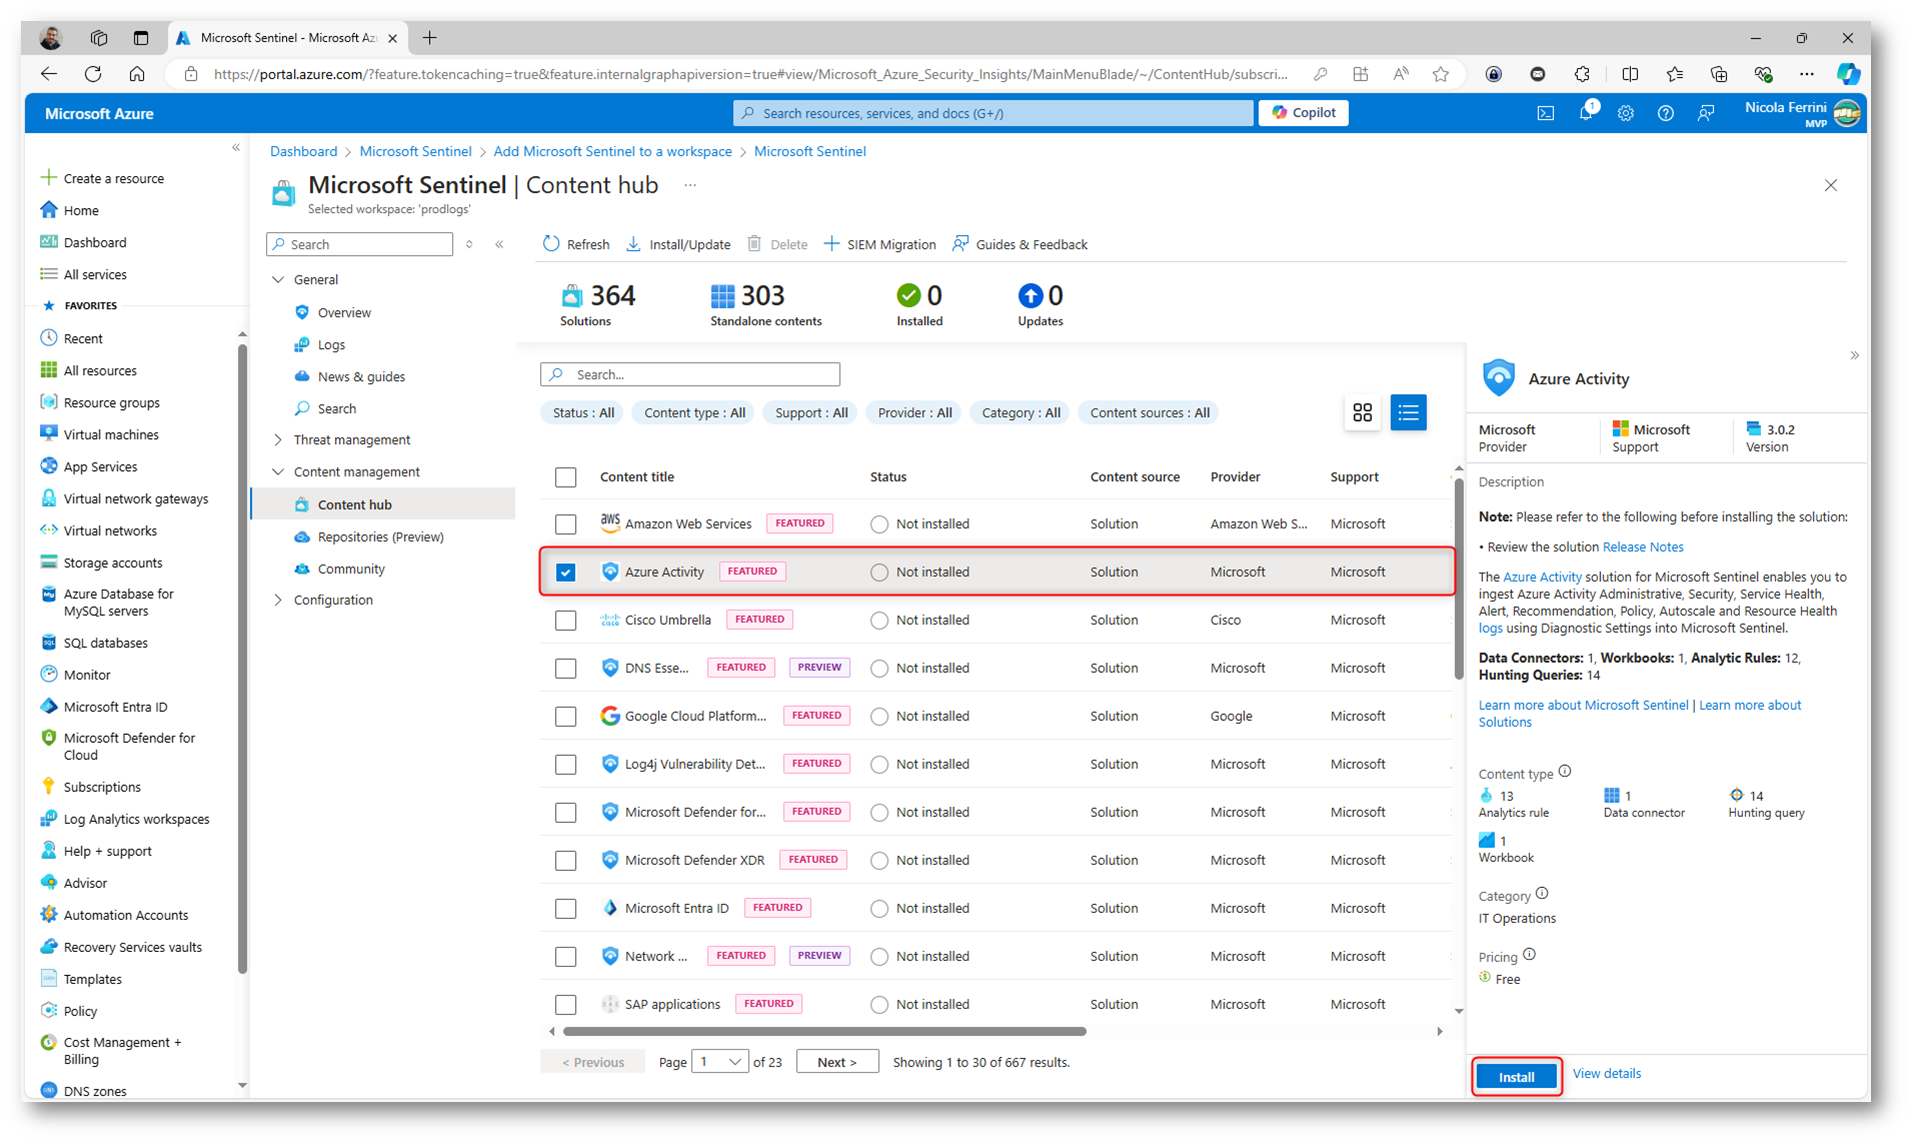Install the Azure Activity solution

[1516, 1077]
